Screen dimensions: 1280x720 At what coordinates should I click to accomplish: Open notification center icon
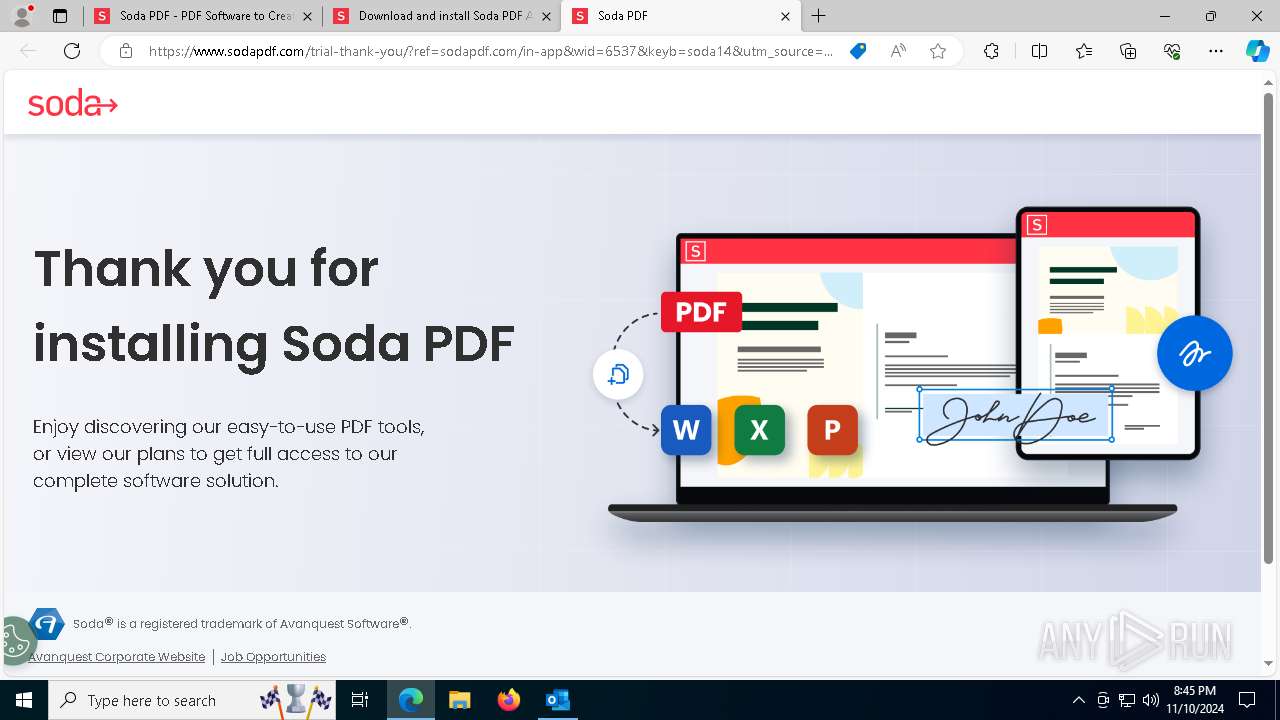1247,700
